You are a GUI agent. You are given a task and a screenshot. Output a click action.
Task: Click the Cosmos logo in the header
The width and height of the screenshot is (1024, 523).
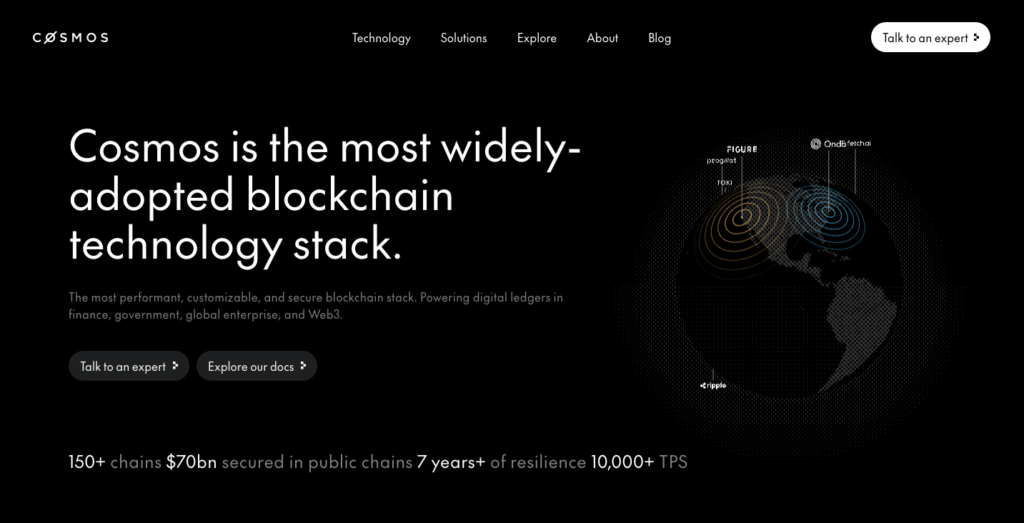tap(70, 38)
